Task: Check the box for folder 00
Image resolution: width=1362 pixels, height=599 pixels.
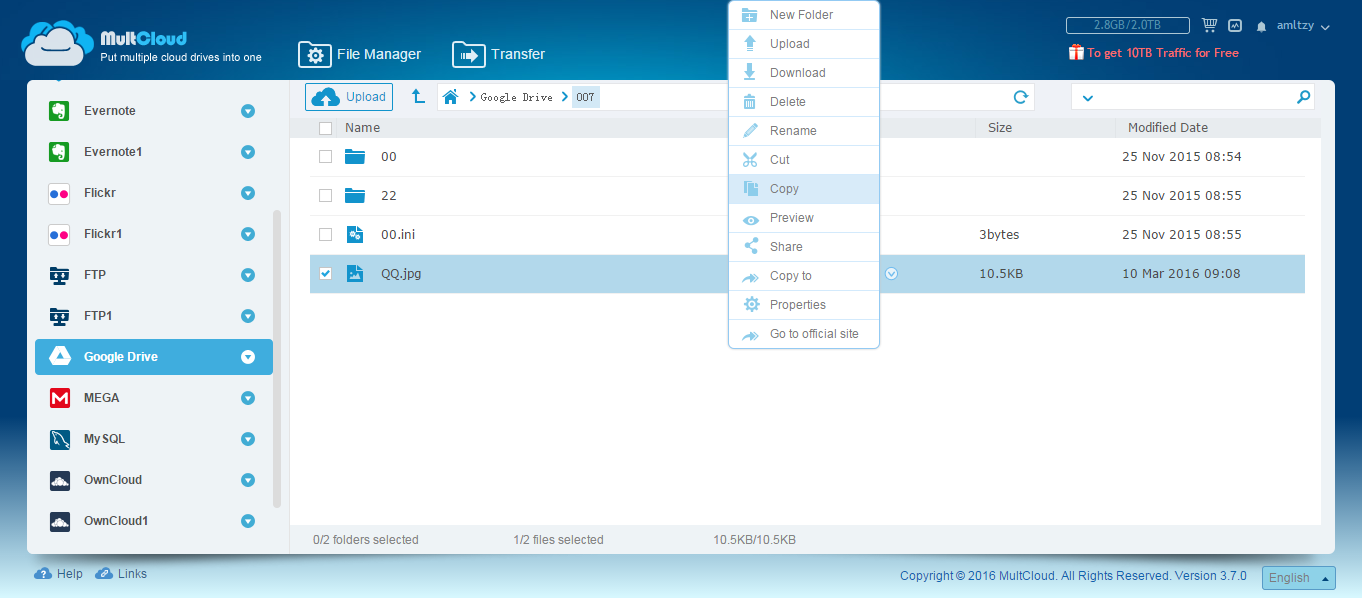Action: pyautogui.click(x=325, y=157)
